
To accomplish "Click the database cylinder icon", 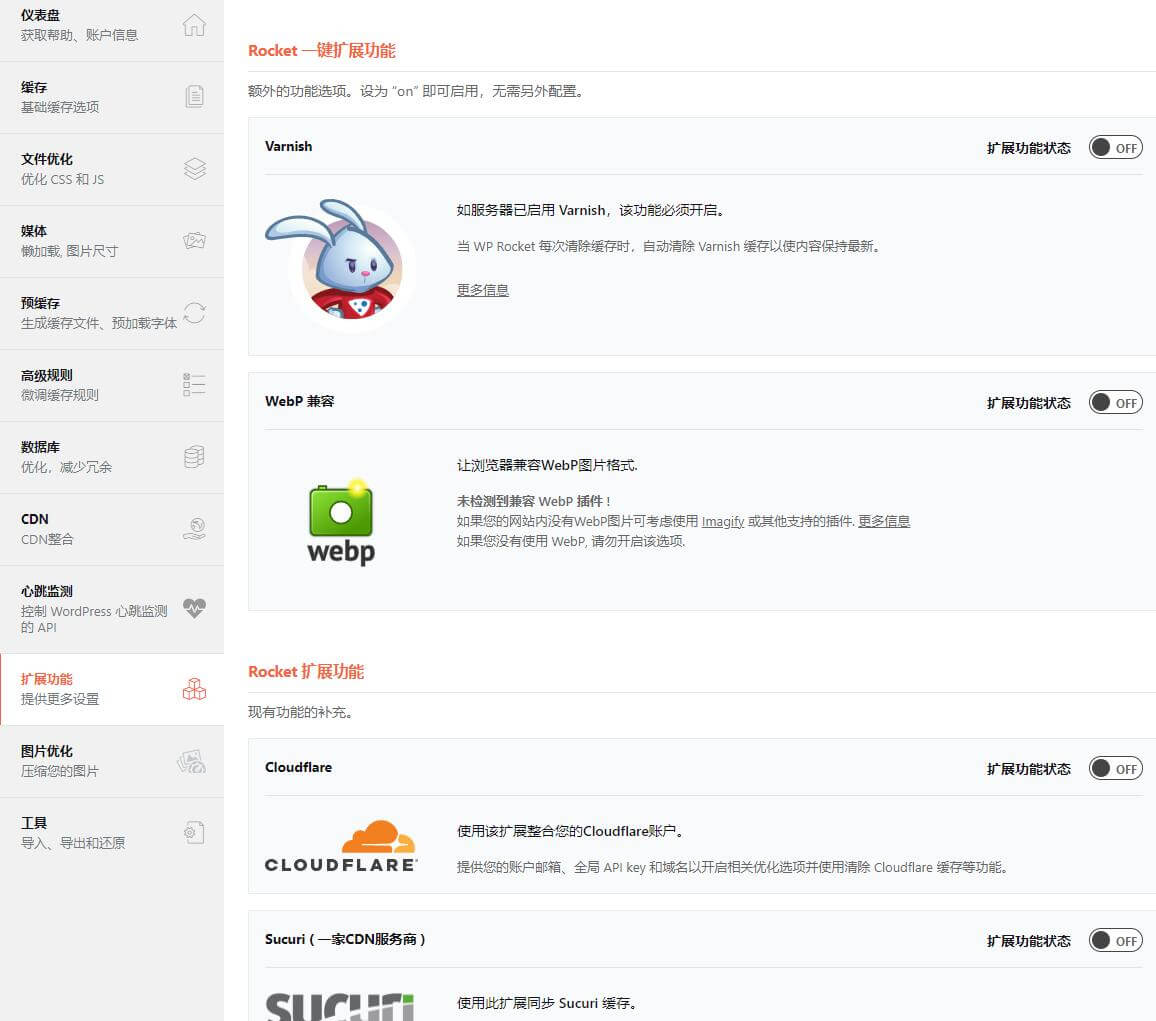I will 194,457.
